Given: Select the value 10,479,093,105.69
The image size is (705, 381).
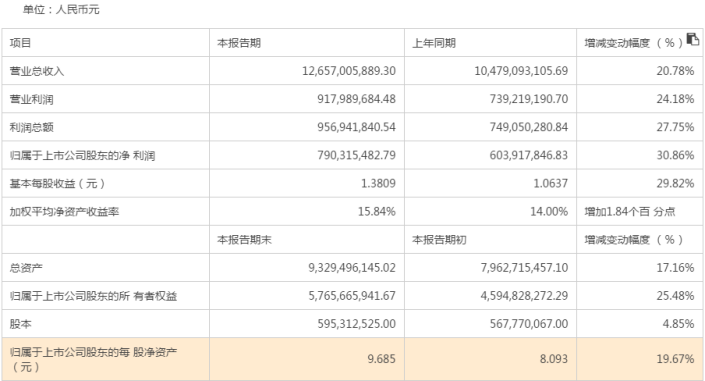Looking at the screenshot, I should coord(521,71).
